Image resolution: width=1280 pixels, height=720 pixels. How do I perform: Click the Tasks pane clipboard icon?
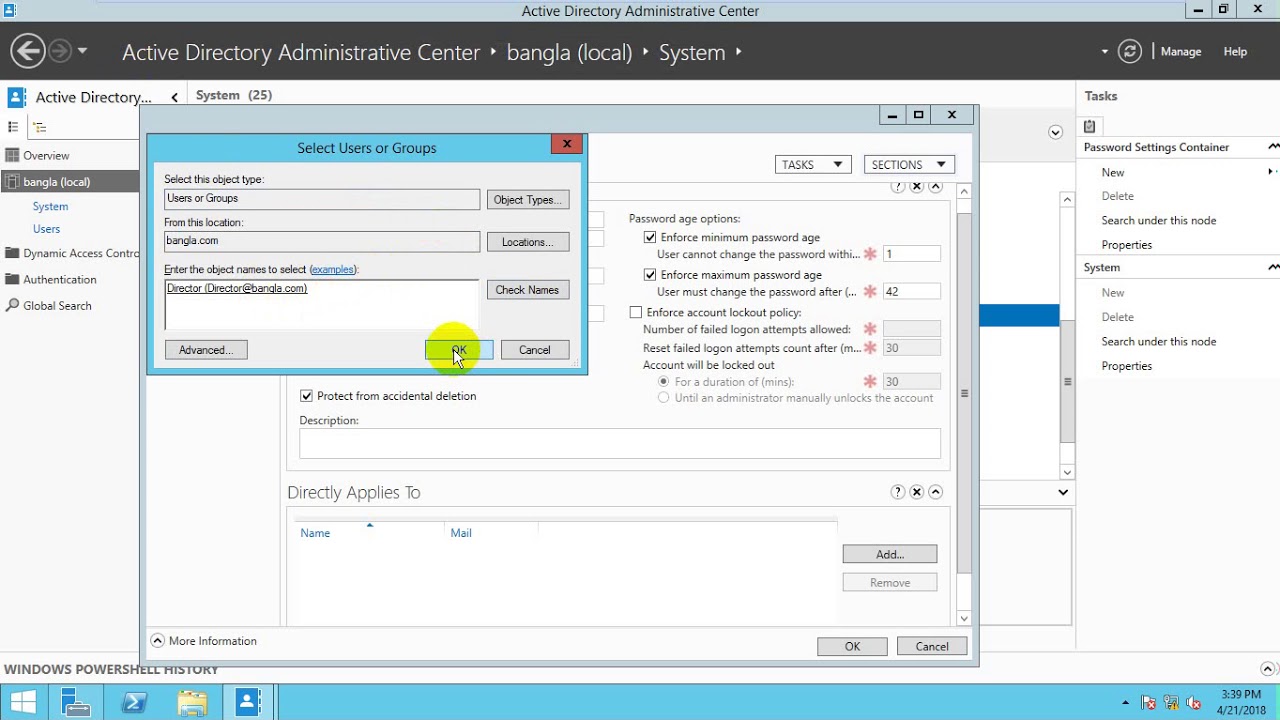point(1090,126)
